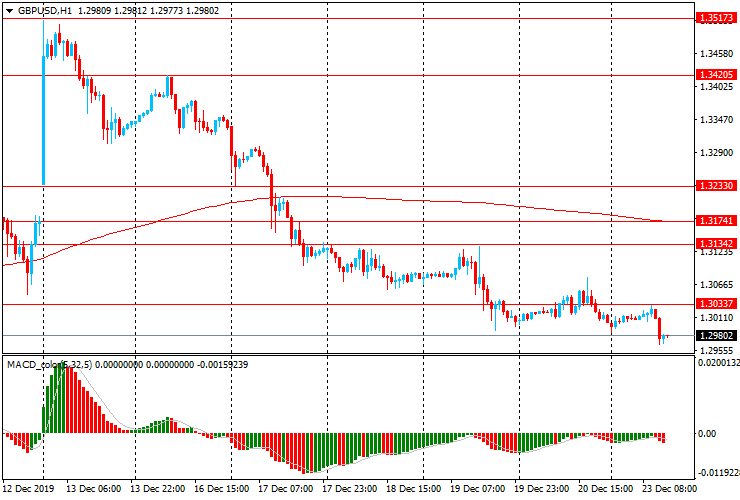Click the 1.31741 red price level label
The height and width of the screenshot is (500, 740).
(716, 220)
